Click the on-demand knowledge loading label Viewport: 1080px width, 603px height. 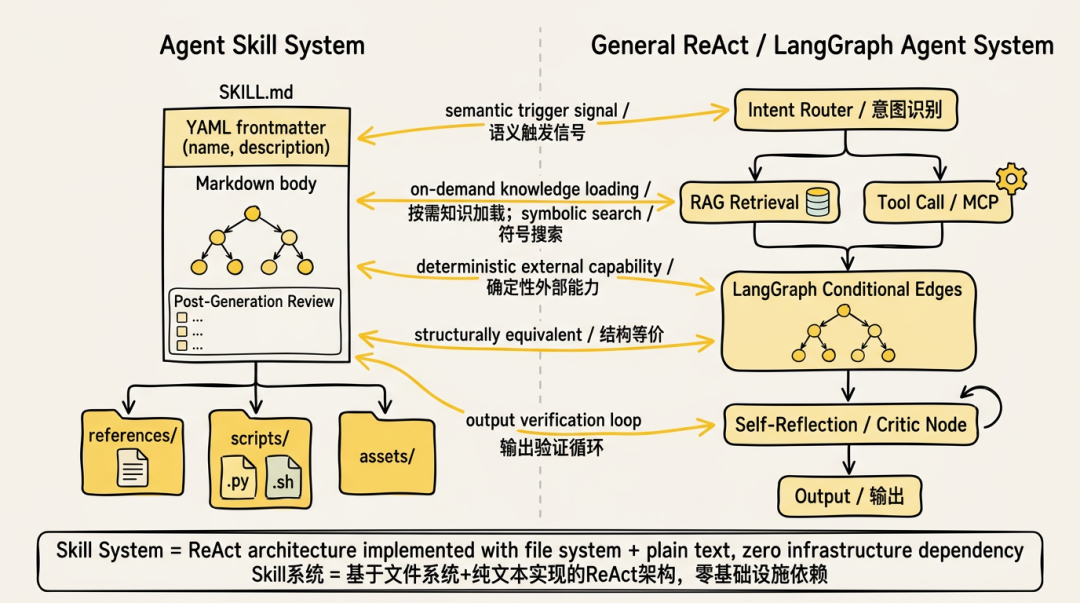point(530,190)
